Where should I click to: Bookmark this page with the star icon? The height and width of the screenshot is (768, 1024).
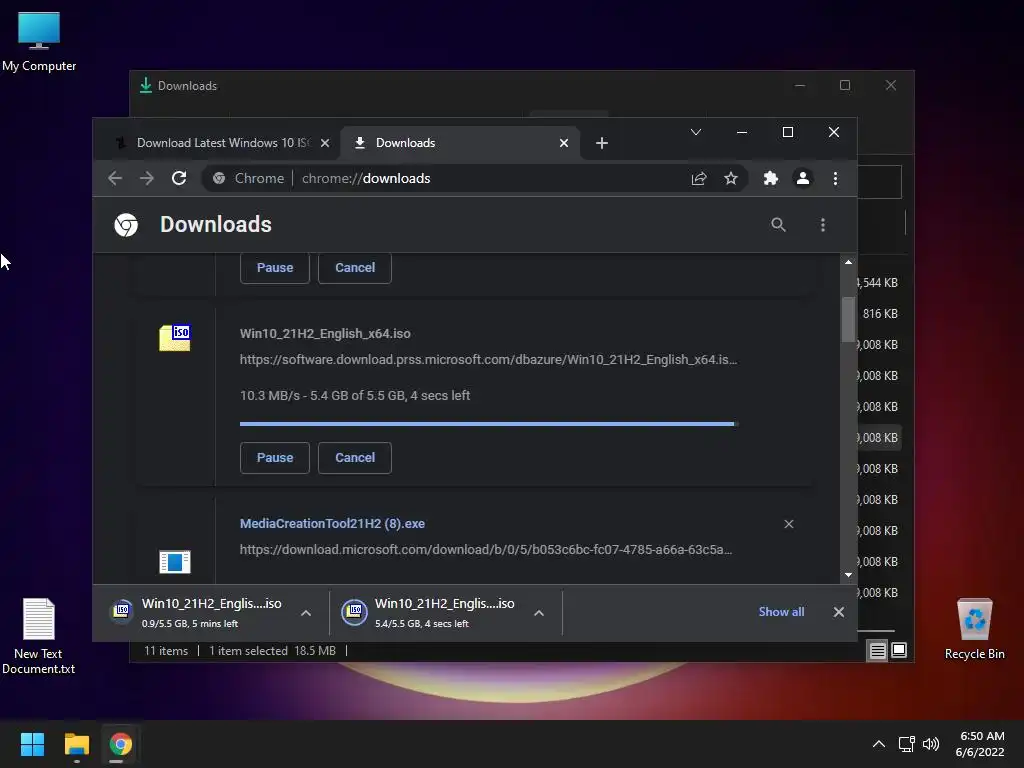pos(731,178)
